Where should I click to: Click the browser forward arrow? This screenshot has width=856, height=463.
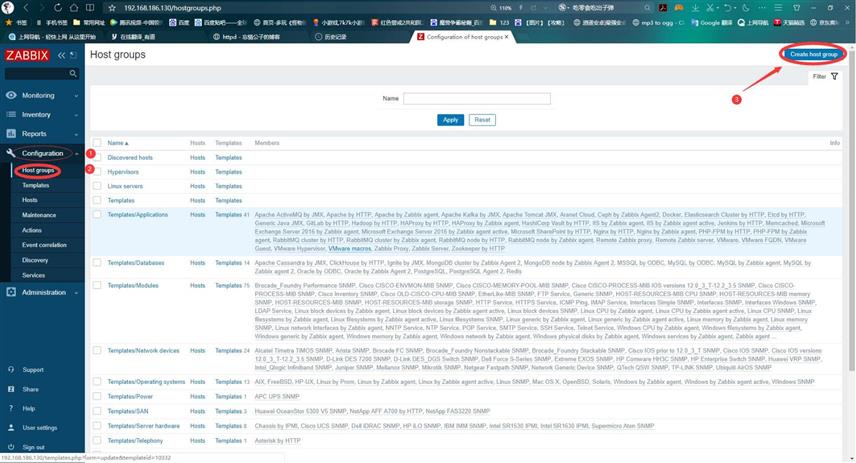(x=41, y=8)
